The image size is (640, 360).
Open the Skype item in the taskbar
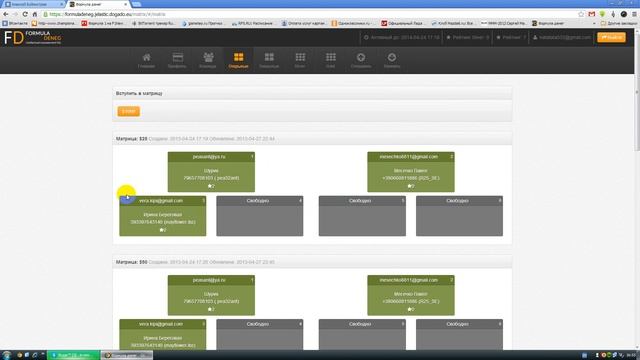coord(73,355)
